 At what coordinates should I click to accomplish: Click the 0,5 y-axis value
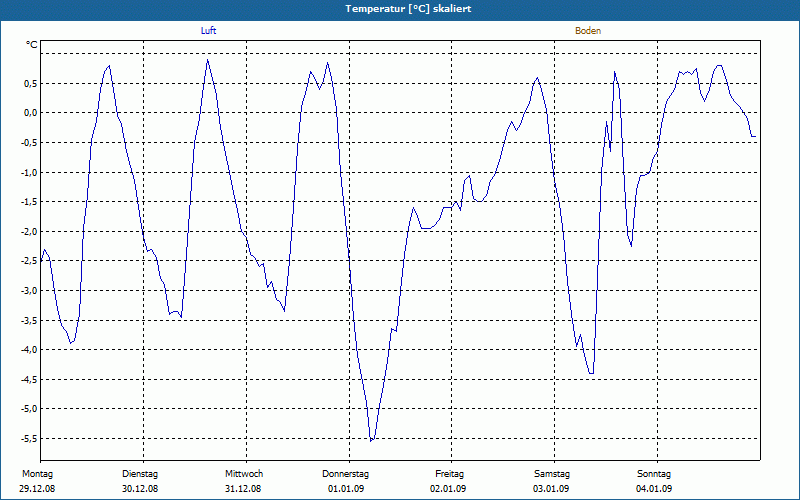(x=29, y=84)
